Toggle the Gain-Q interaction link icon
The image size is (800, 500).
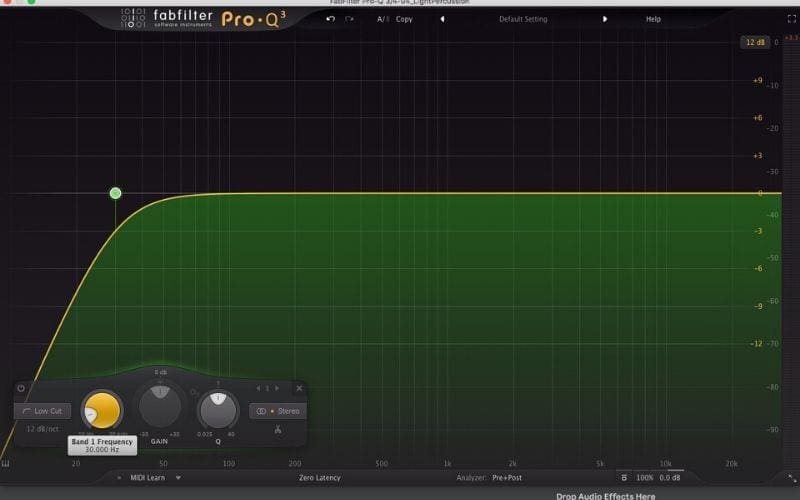[x=193, y=392]
